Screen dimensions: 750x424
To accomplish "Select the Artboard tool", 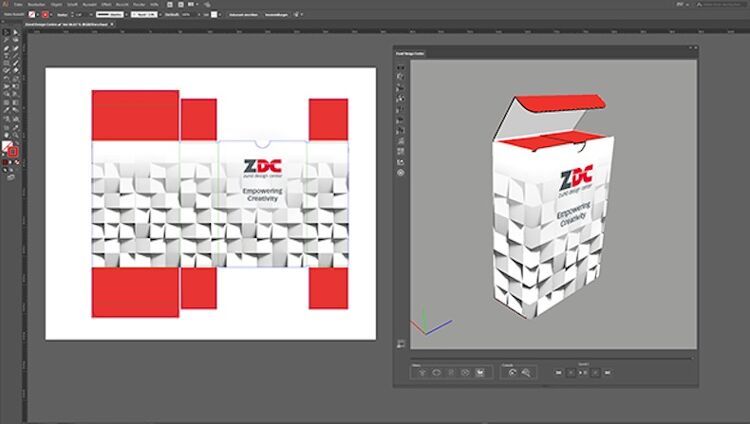I will (6, 127).
